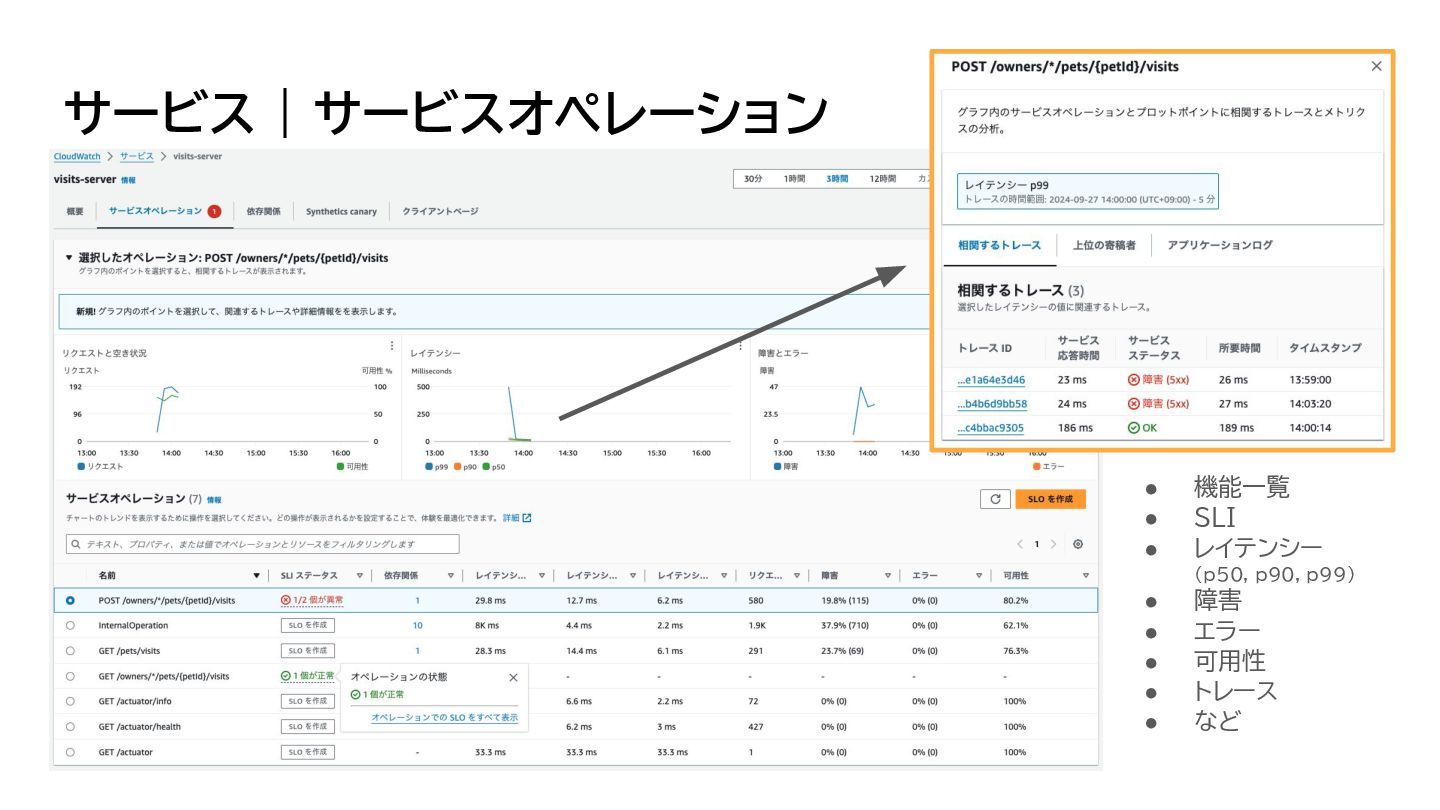Click オペレーションでの SLO をすべて表示 link
The width and height of the screenshot is (1440, 810).
point(444,718)
